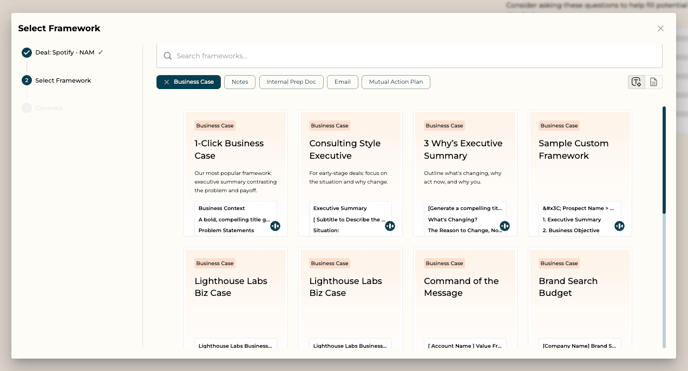
Task: Click the search magnifier icon
Action: [168, 56]
